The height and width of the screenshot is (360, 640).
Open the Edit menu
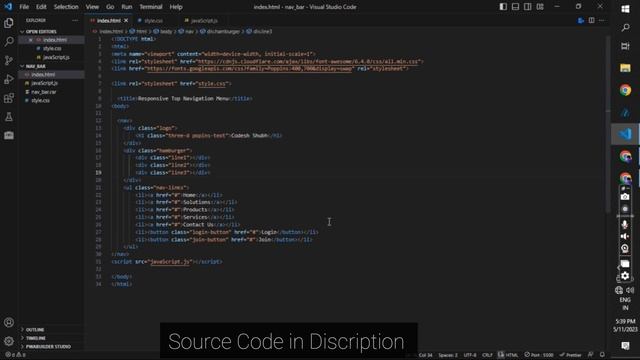coord(41,7)
